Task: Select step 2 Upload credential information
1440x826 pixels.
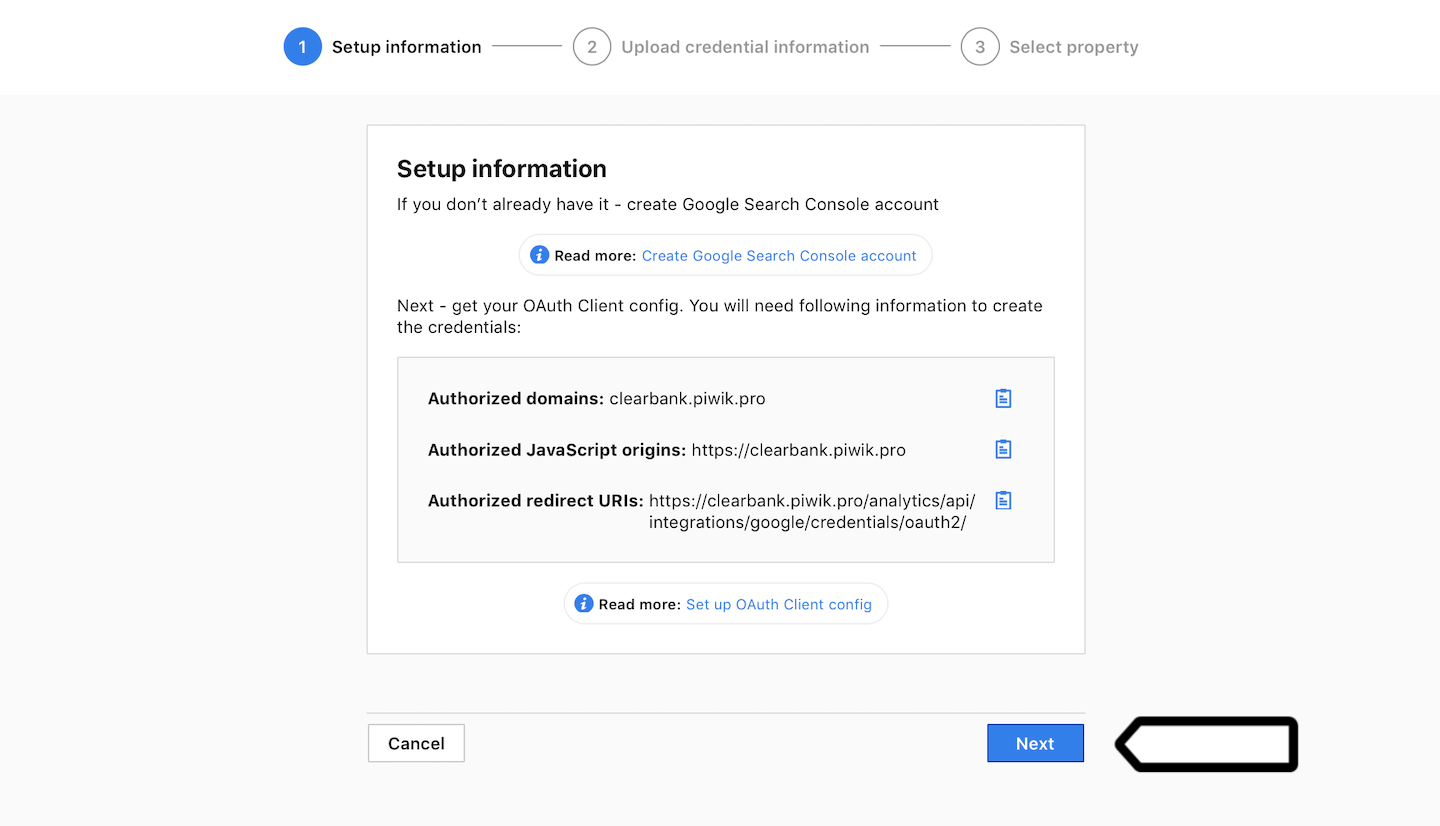Action: tap(721, 47)
